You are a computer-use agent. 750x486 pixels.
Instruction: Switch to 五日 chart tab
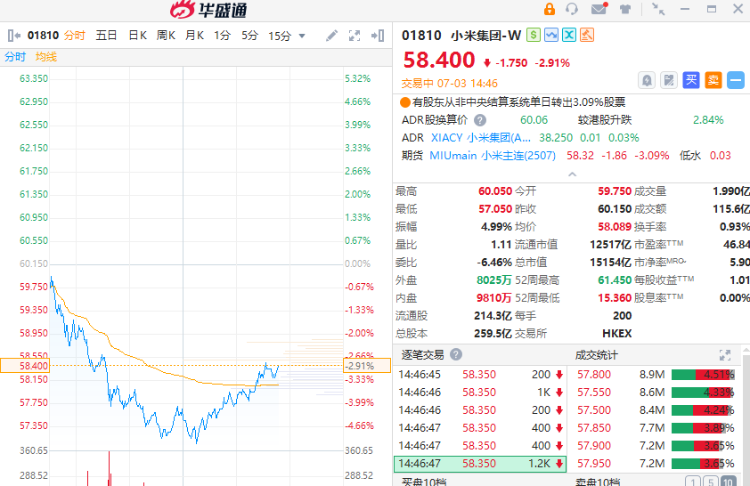click(x=106, y=35)
